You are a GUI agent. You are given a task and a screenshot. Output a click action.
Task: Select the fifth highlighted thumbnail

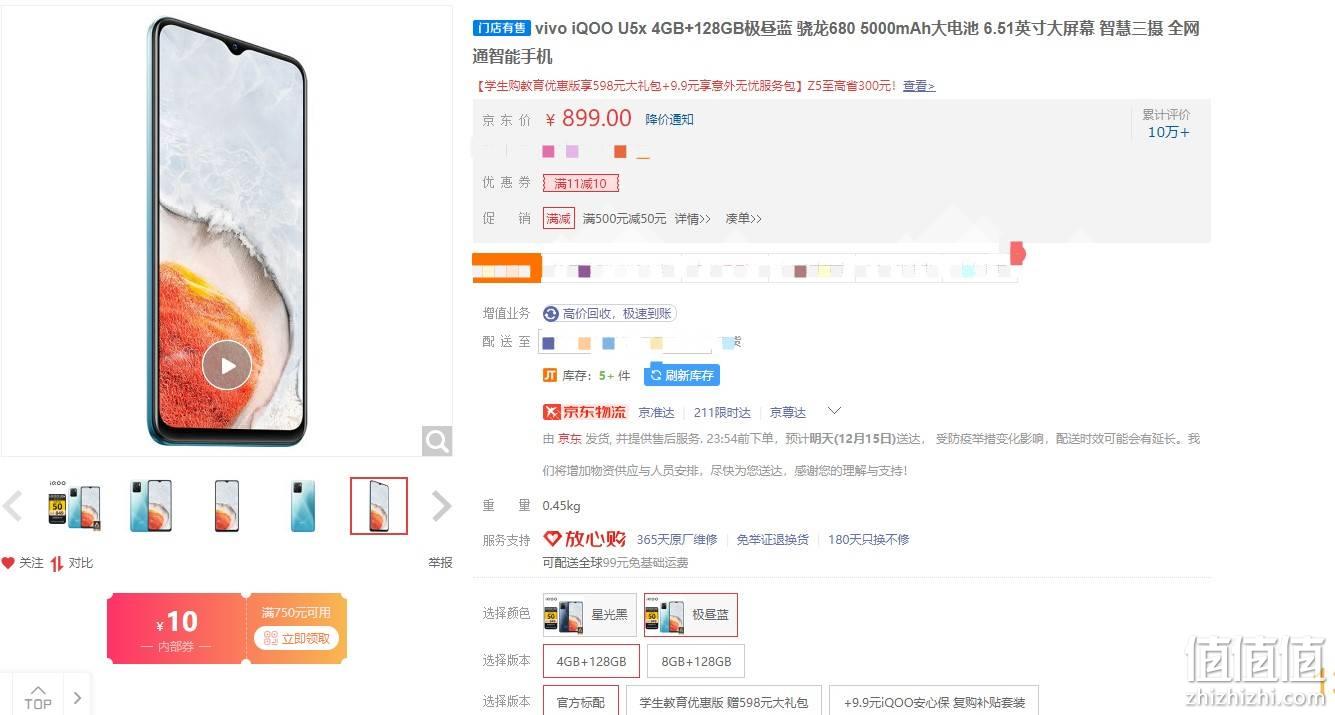[379, 506]
